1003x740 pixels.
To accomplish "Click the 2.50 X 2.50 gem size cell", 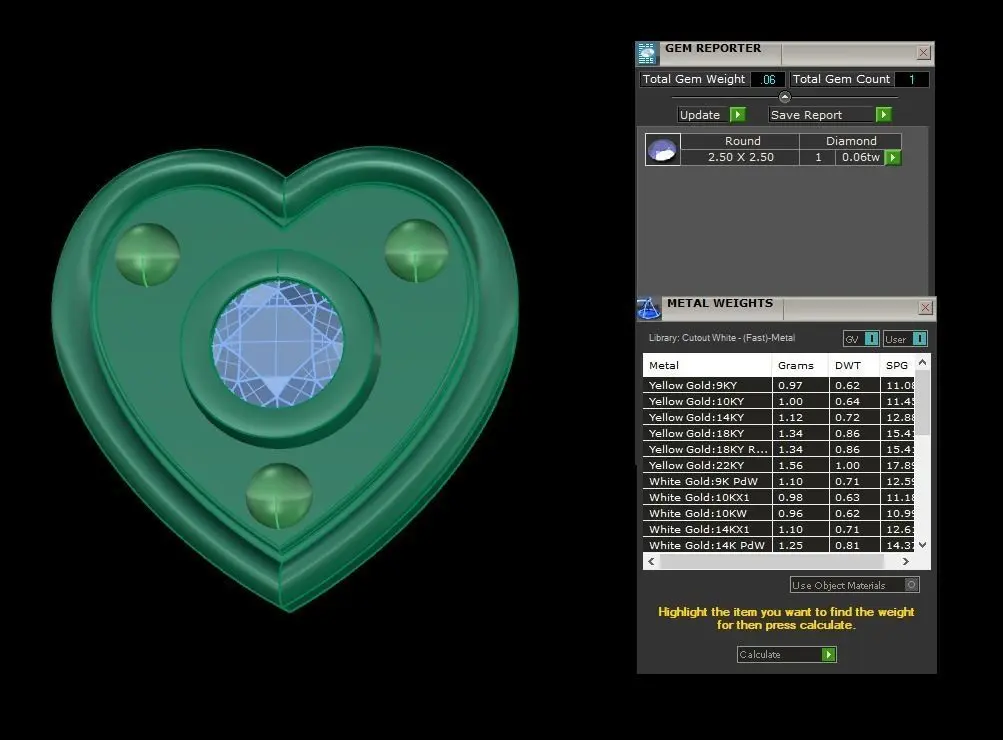I will [740, 157].
